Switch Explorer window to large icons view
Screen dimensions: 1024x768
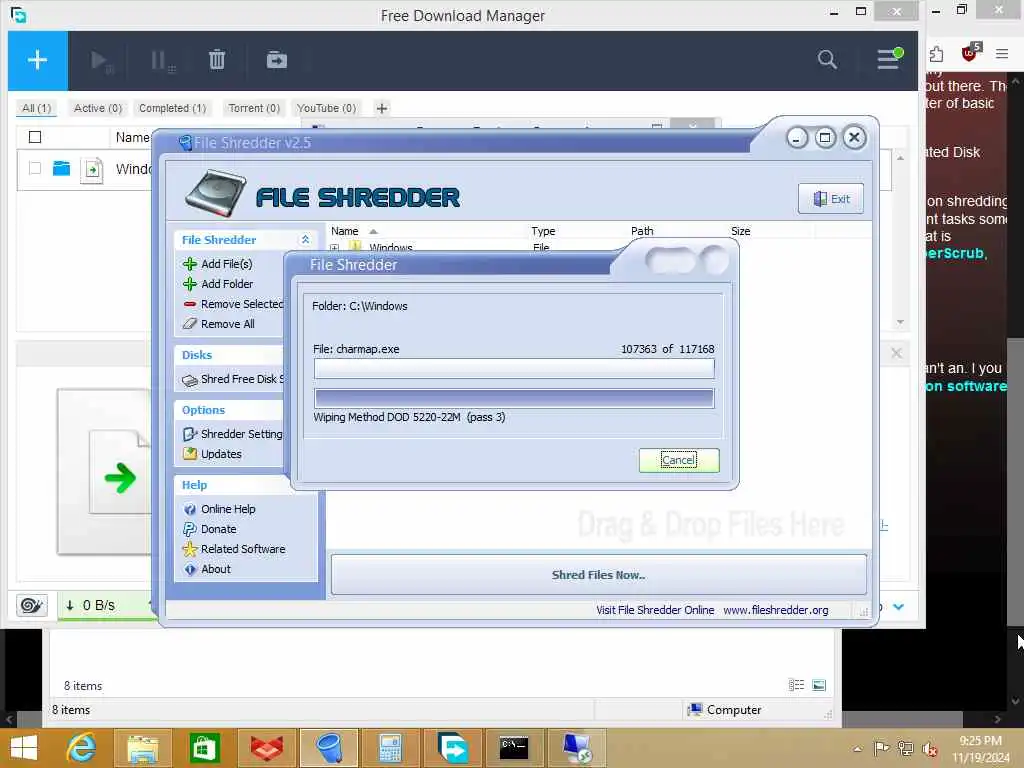(819, 685)
